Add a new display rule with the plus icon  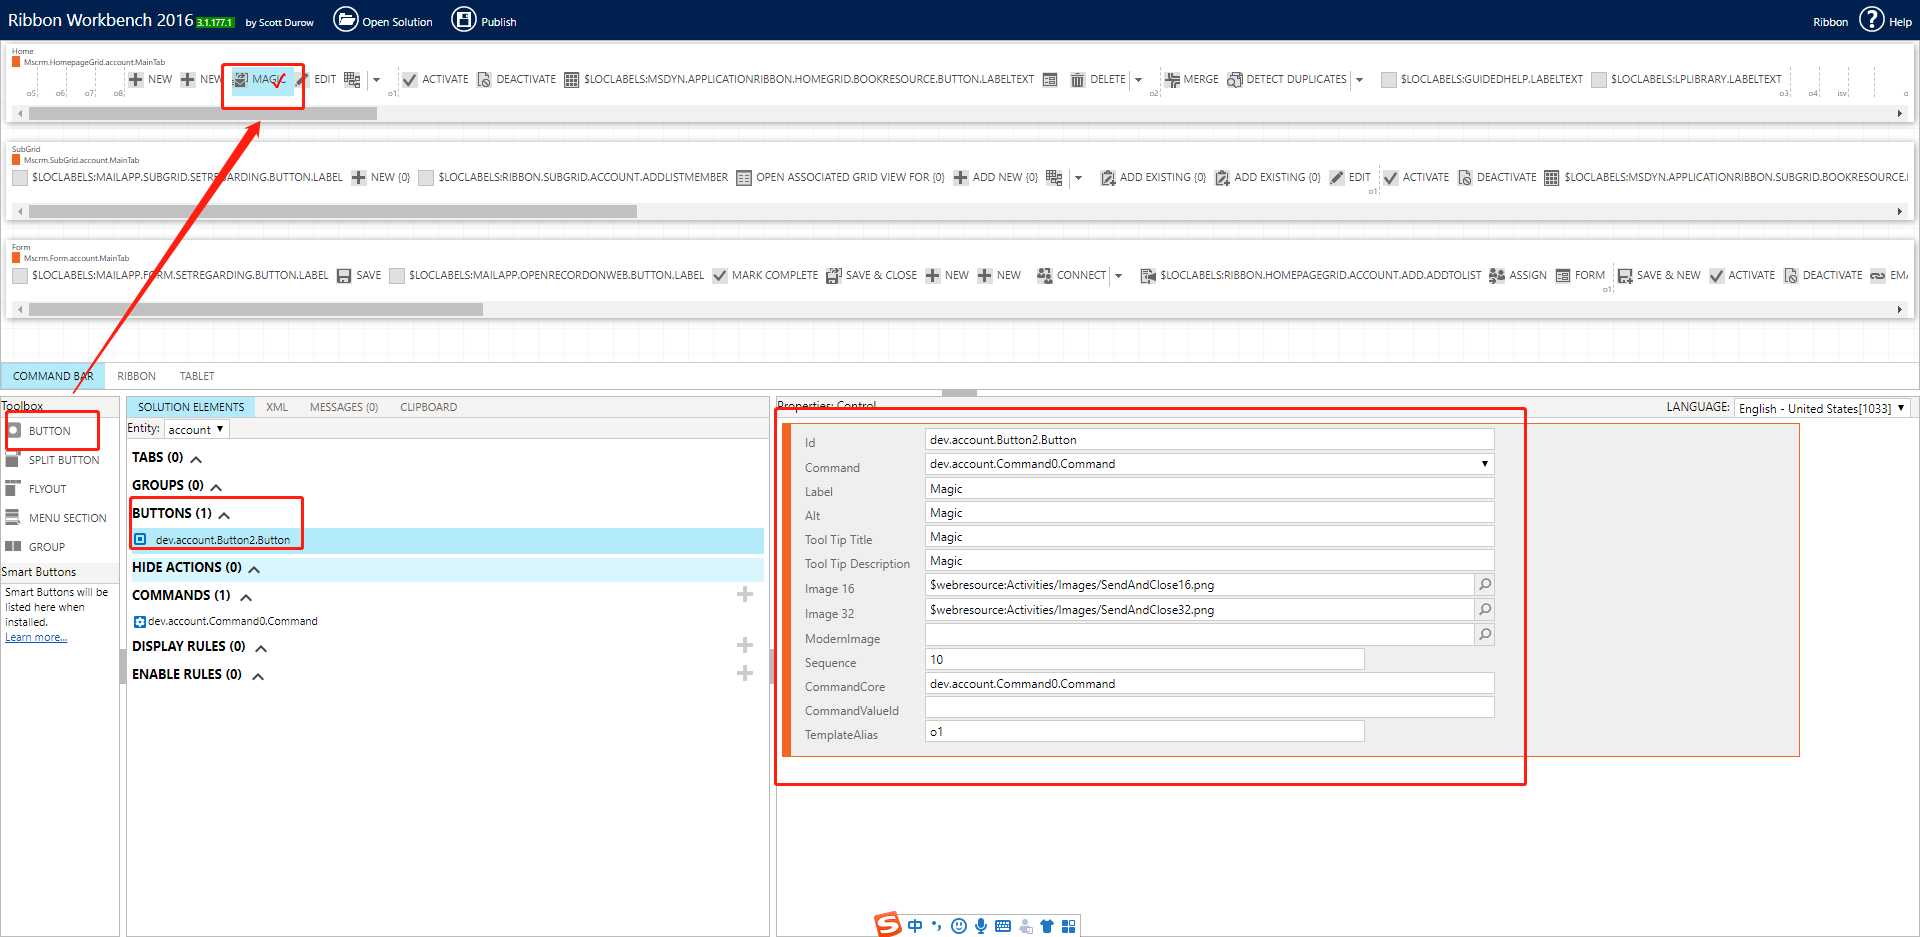(745, 646)
